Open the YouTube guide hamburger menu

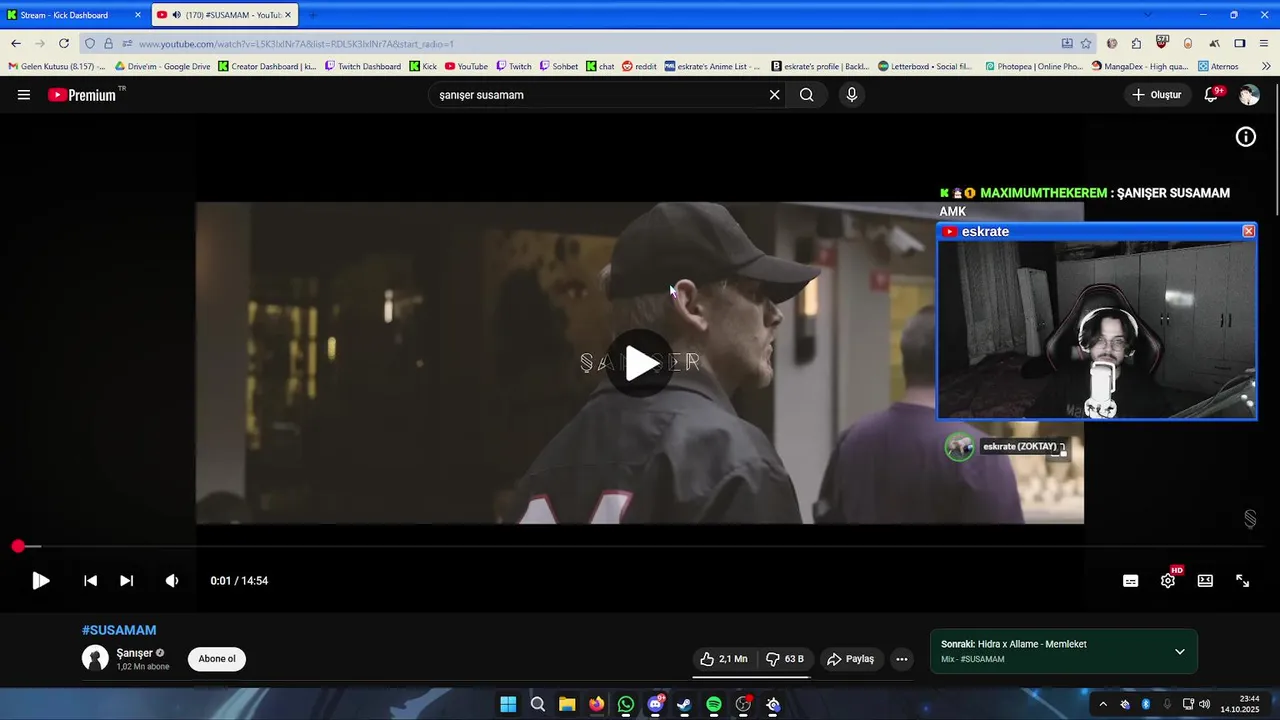click(x=24, y=95)
